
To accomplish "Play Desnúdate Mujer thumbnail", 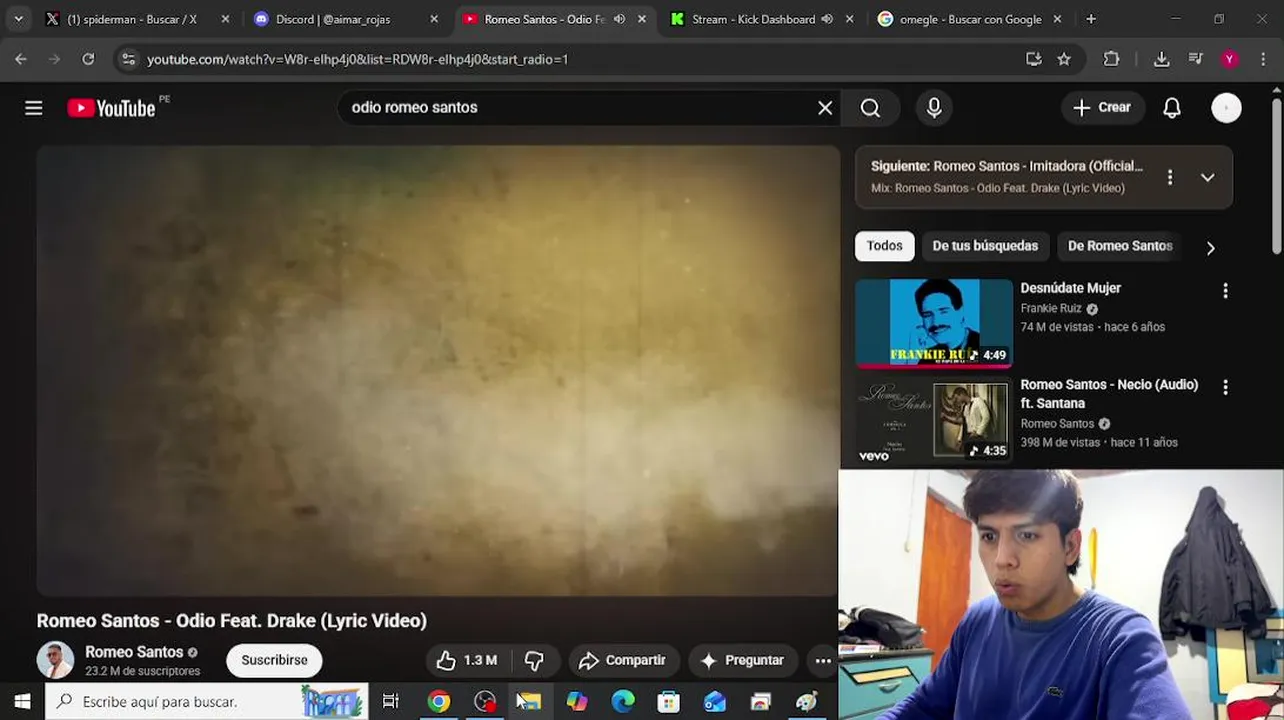I will point(934,323).
